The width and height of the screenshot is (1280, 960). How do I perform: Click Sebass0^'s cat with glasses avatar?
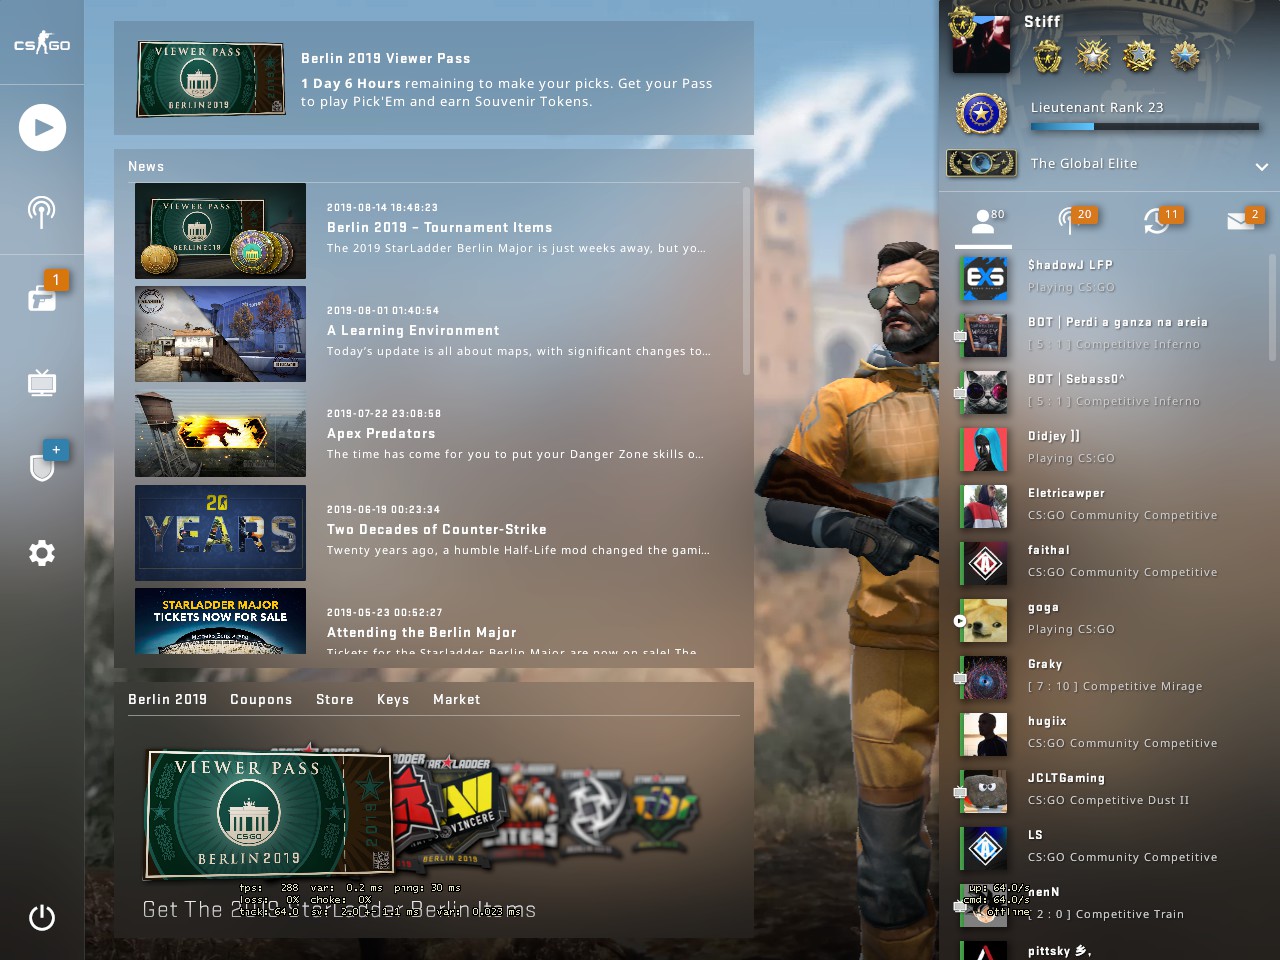985,392
